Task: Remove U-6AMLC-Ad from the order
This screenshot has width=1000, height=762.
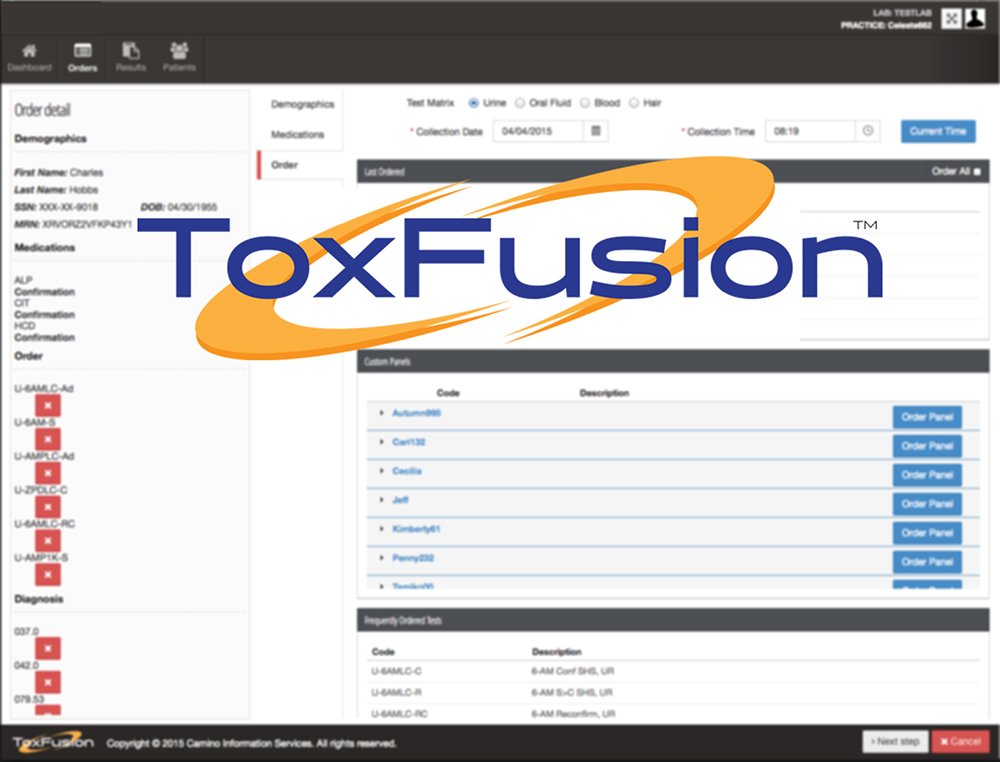Action: tap(48, 406)
